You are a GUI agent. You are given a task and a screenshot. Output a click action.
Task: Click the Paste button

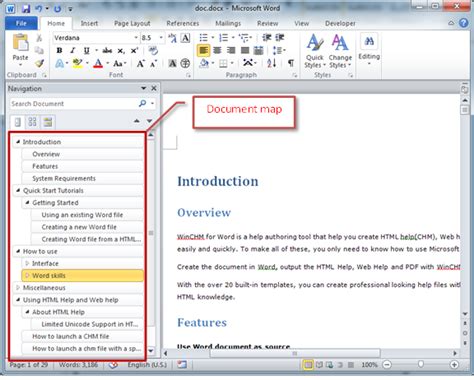[x=20, y=50]
